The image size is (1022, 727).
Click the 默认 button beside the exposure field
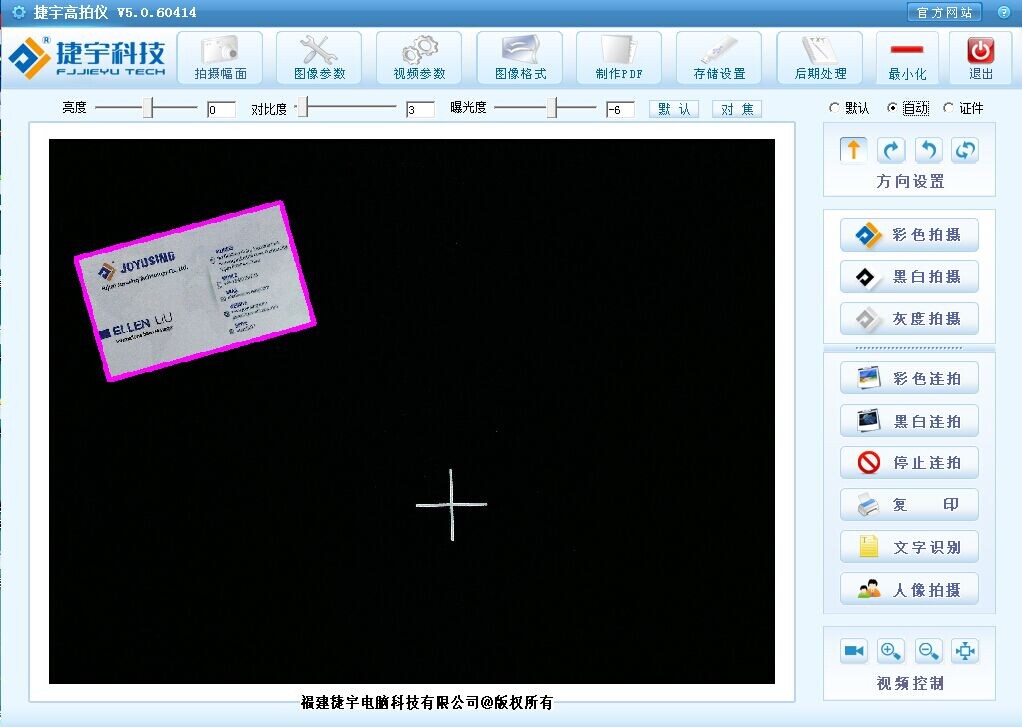coord(674,109)
